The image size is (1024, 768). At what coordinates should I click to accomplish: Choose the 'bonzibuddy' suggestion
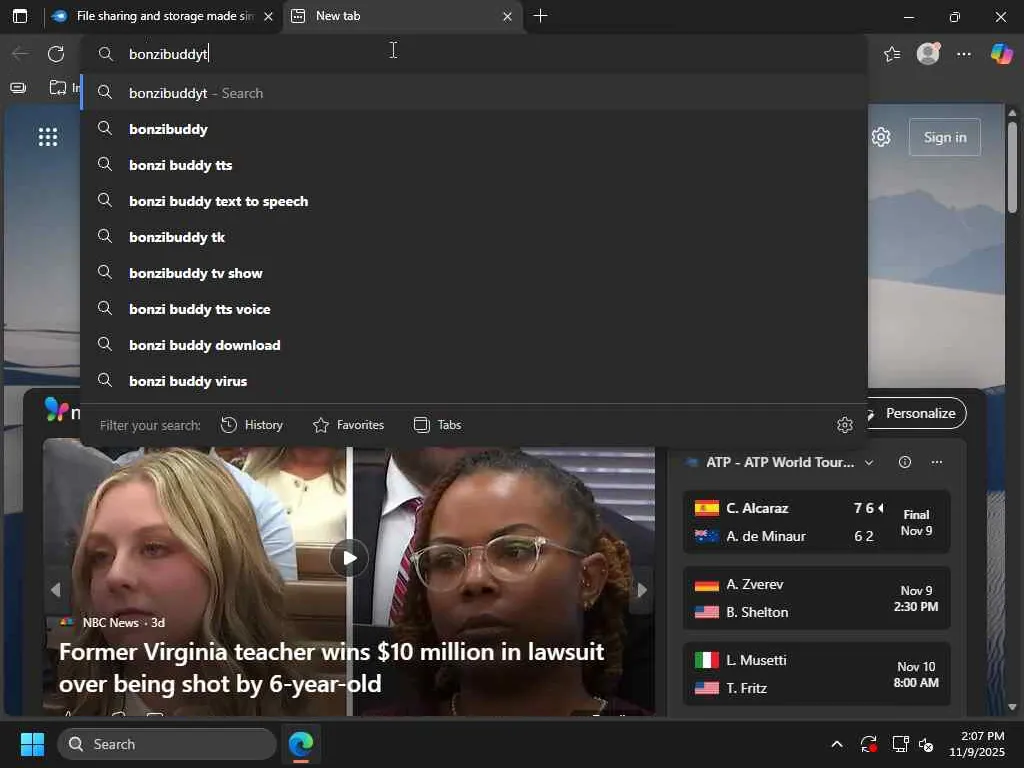(474, 129)
